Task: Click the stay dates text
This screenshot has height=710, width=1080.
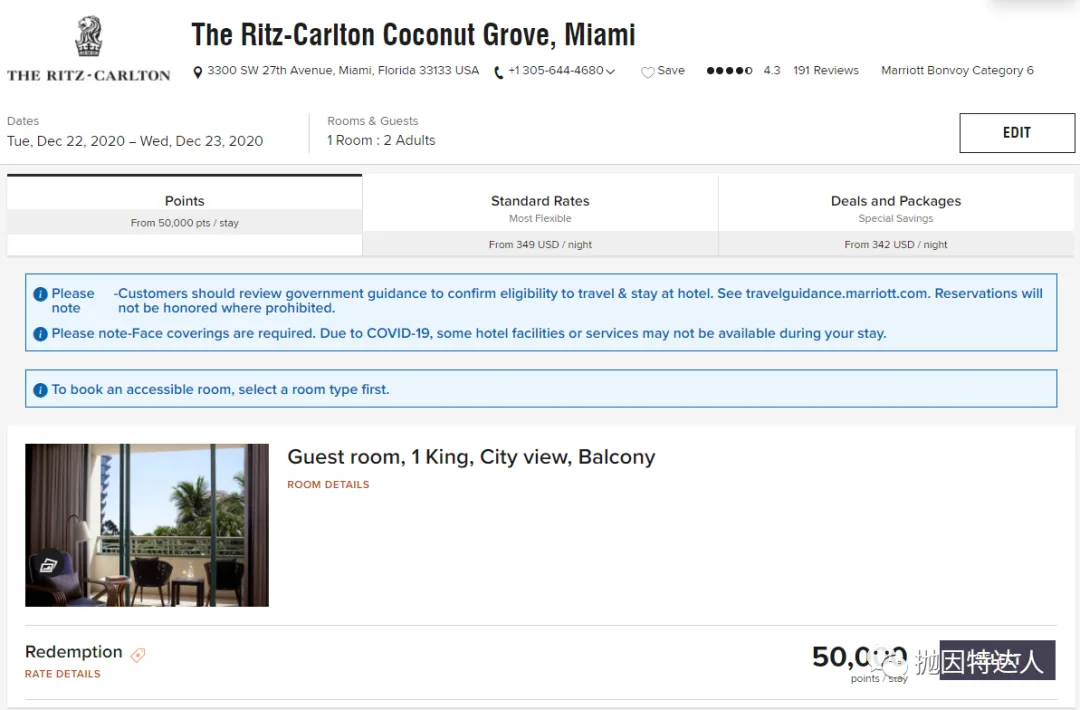Action: coord(135,141)
